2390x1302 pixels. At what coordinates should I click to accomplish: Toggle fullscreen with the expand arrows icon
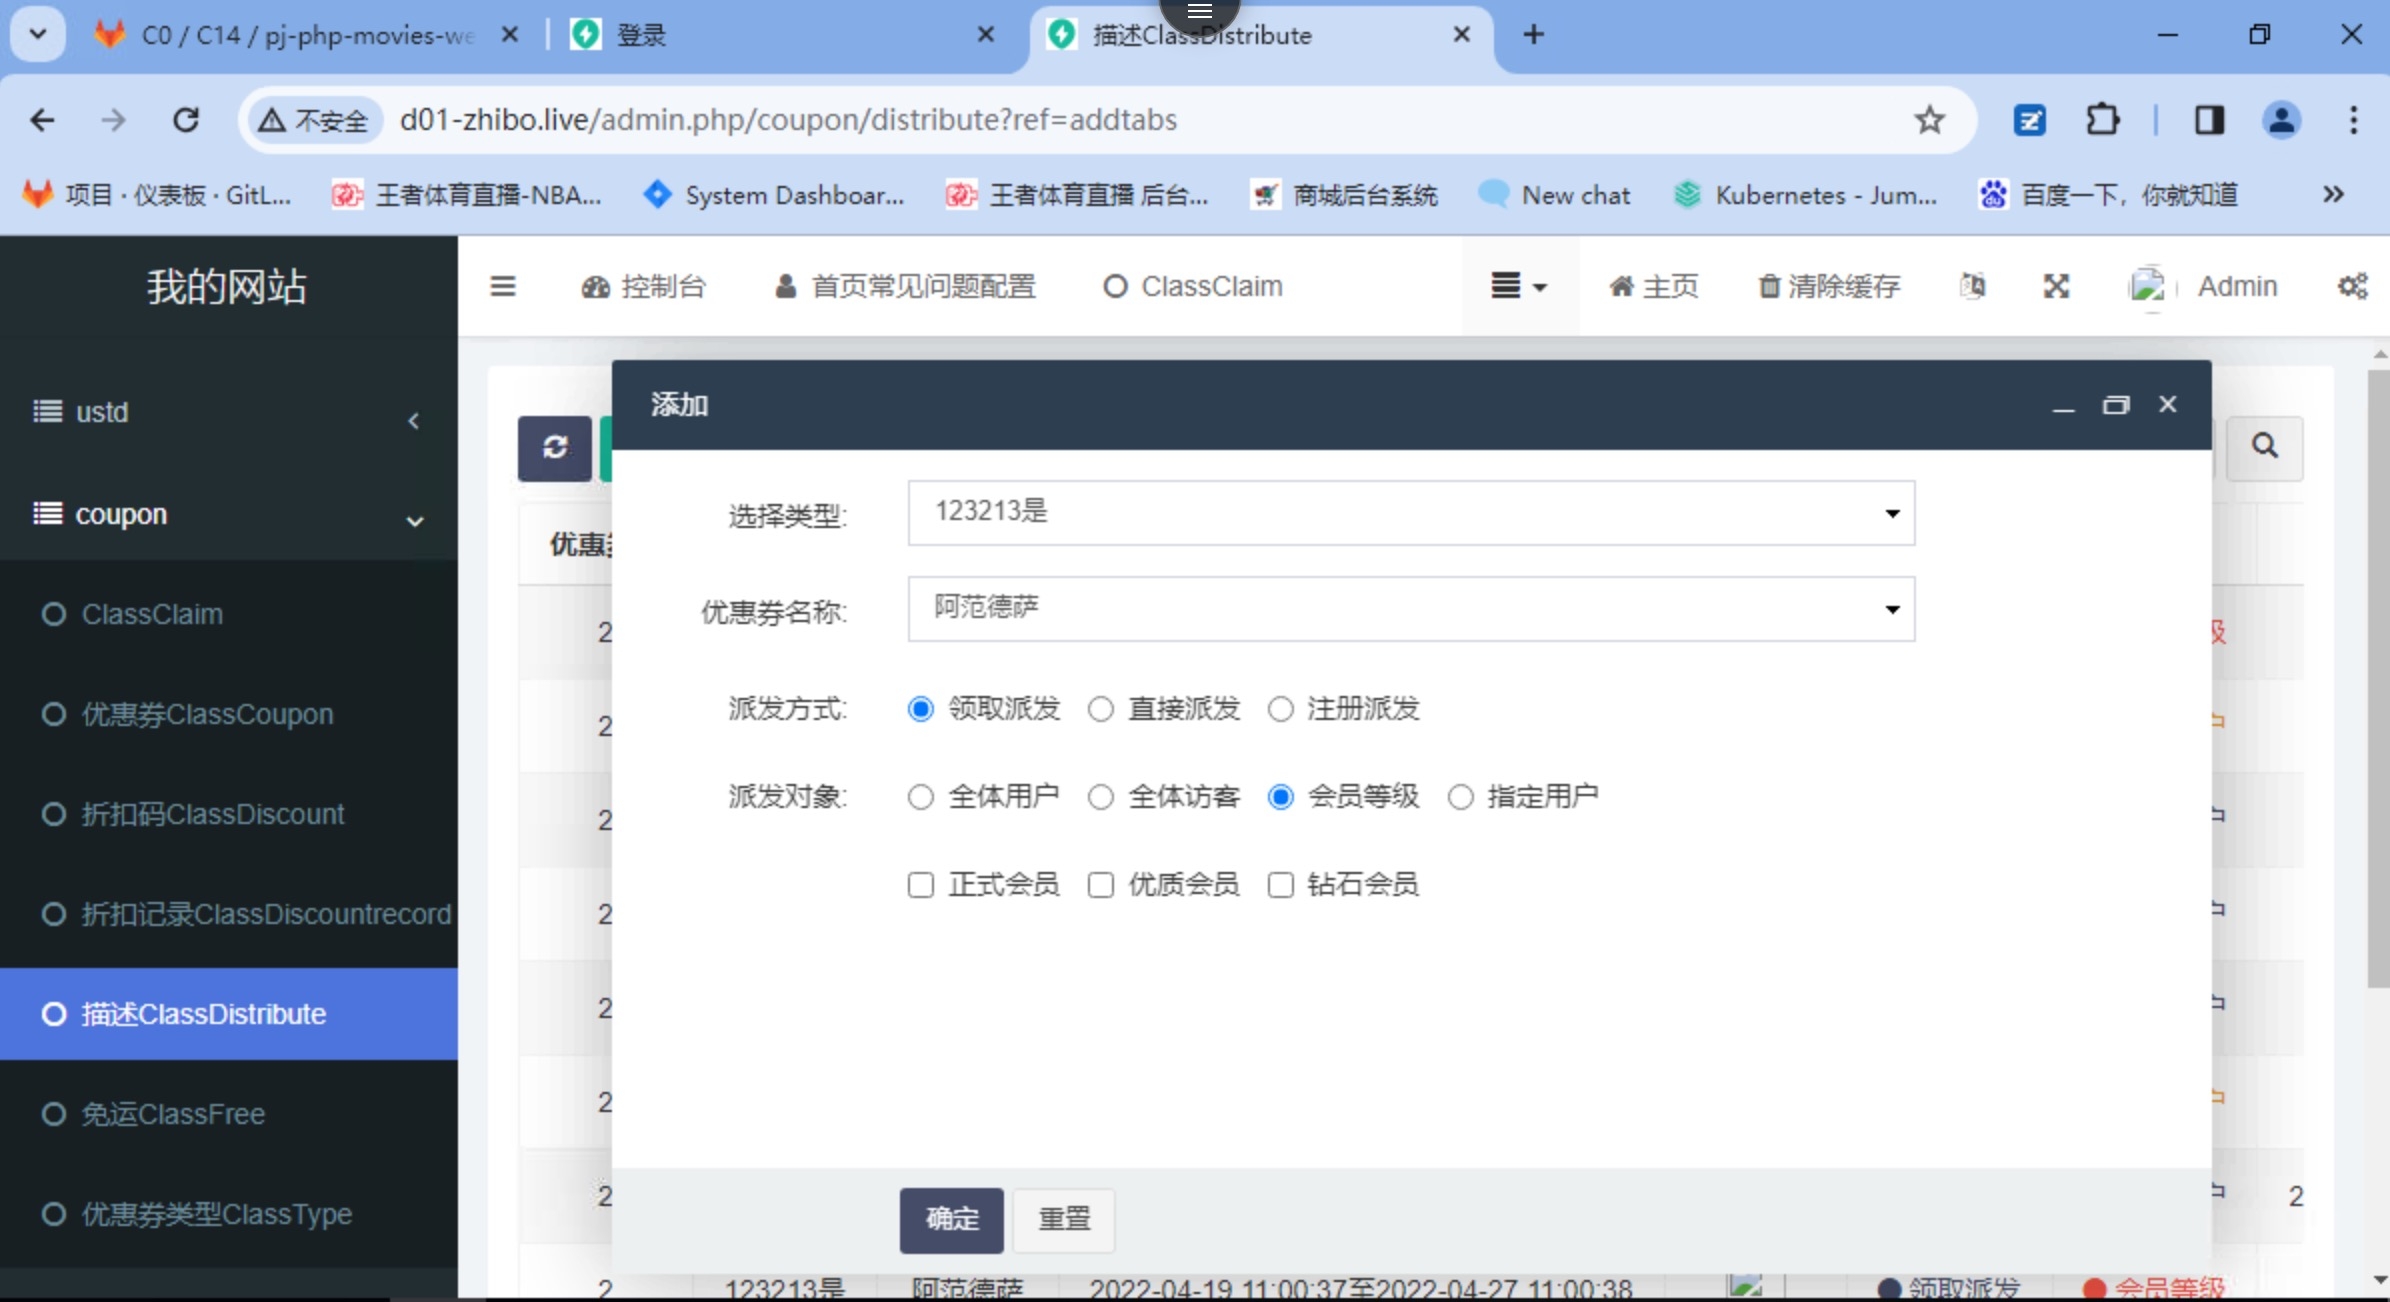(2056, 287)
